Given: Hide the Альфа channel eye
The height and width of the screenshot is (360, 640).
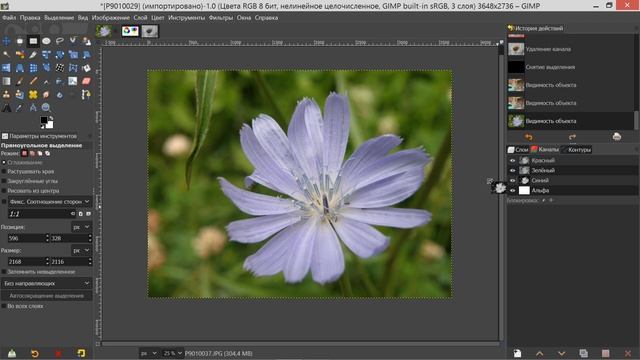Looking at the screenshot, I should [x=513, y=190].
